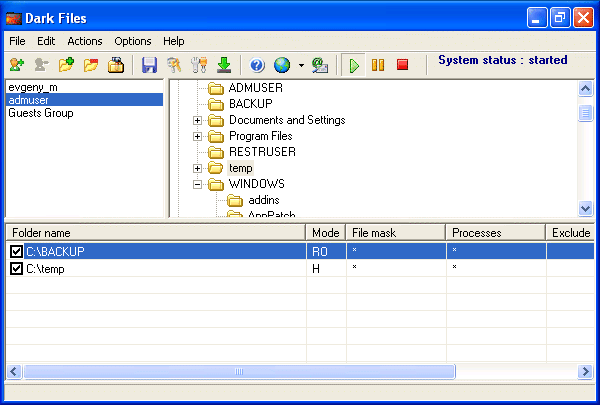Click the RESTRUSER folder icon
600x405 pixels.
[216, 153]
